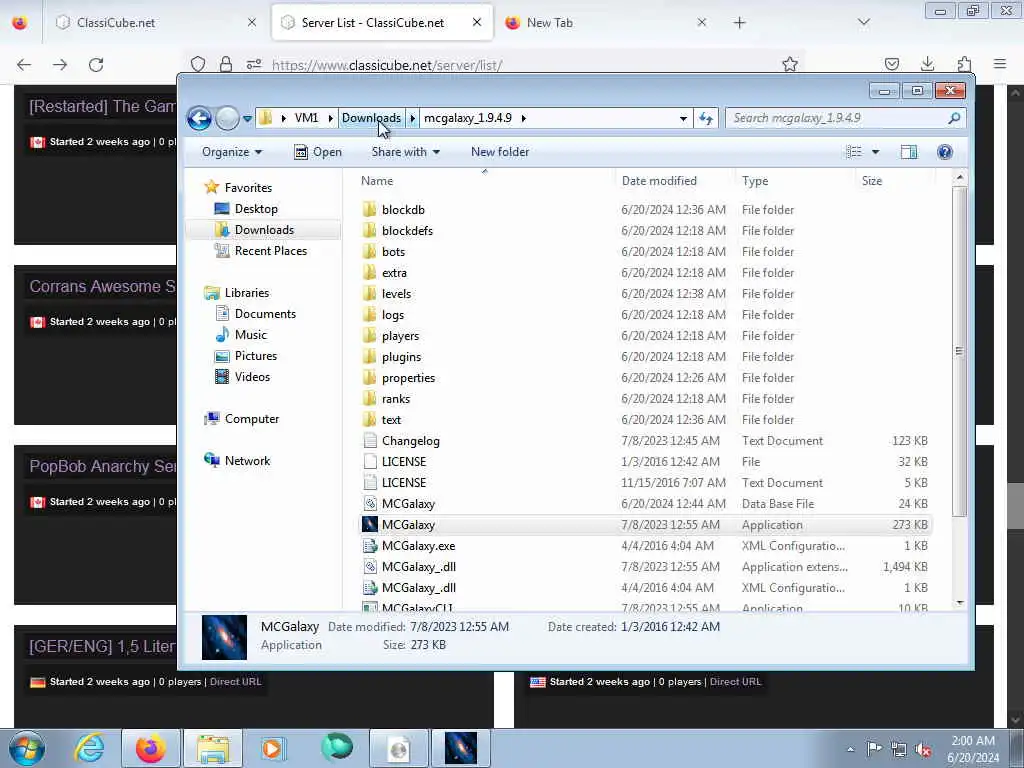Screen dimensions: 1024x768
Task: Select the levels folder icon
Action: [370, 293]
